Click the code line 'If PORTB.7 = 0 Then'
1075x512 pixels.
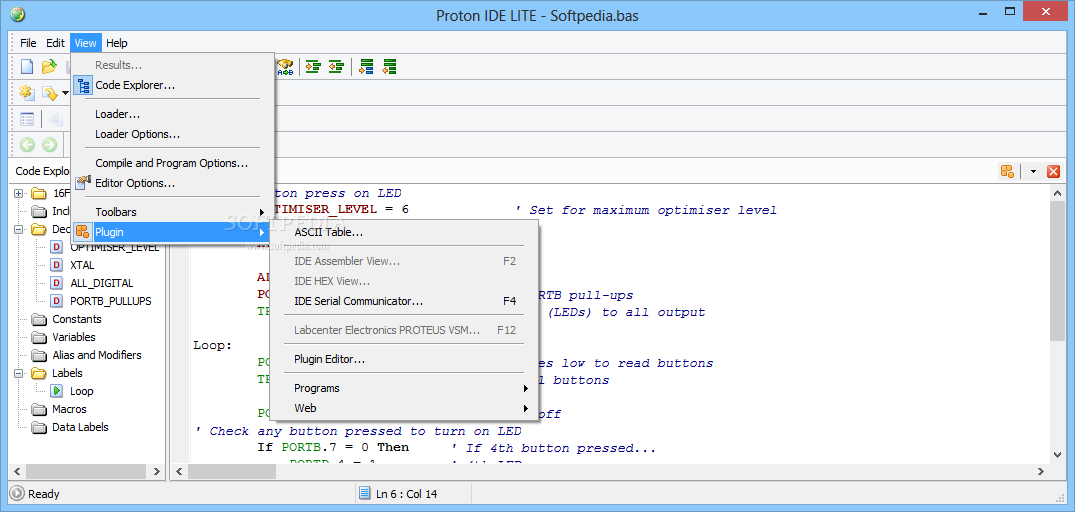[333, 448]
